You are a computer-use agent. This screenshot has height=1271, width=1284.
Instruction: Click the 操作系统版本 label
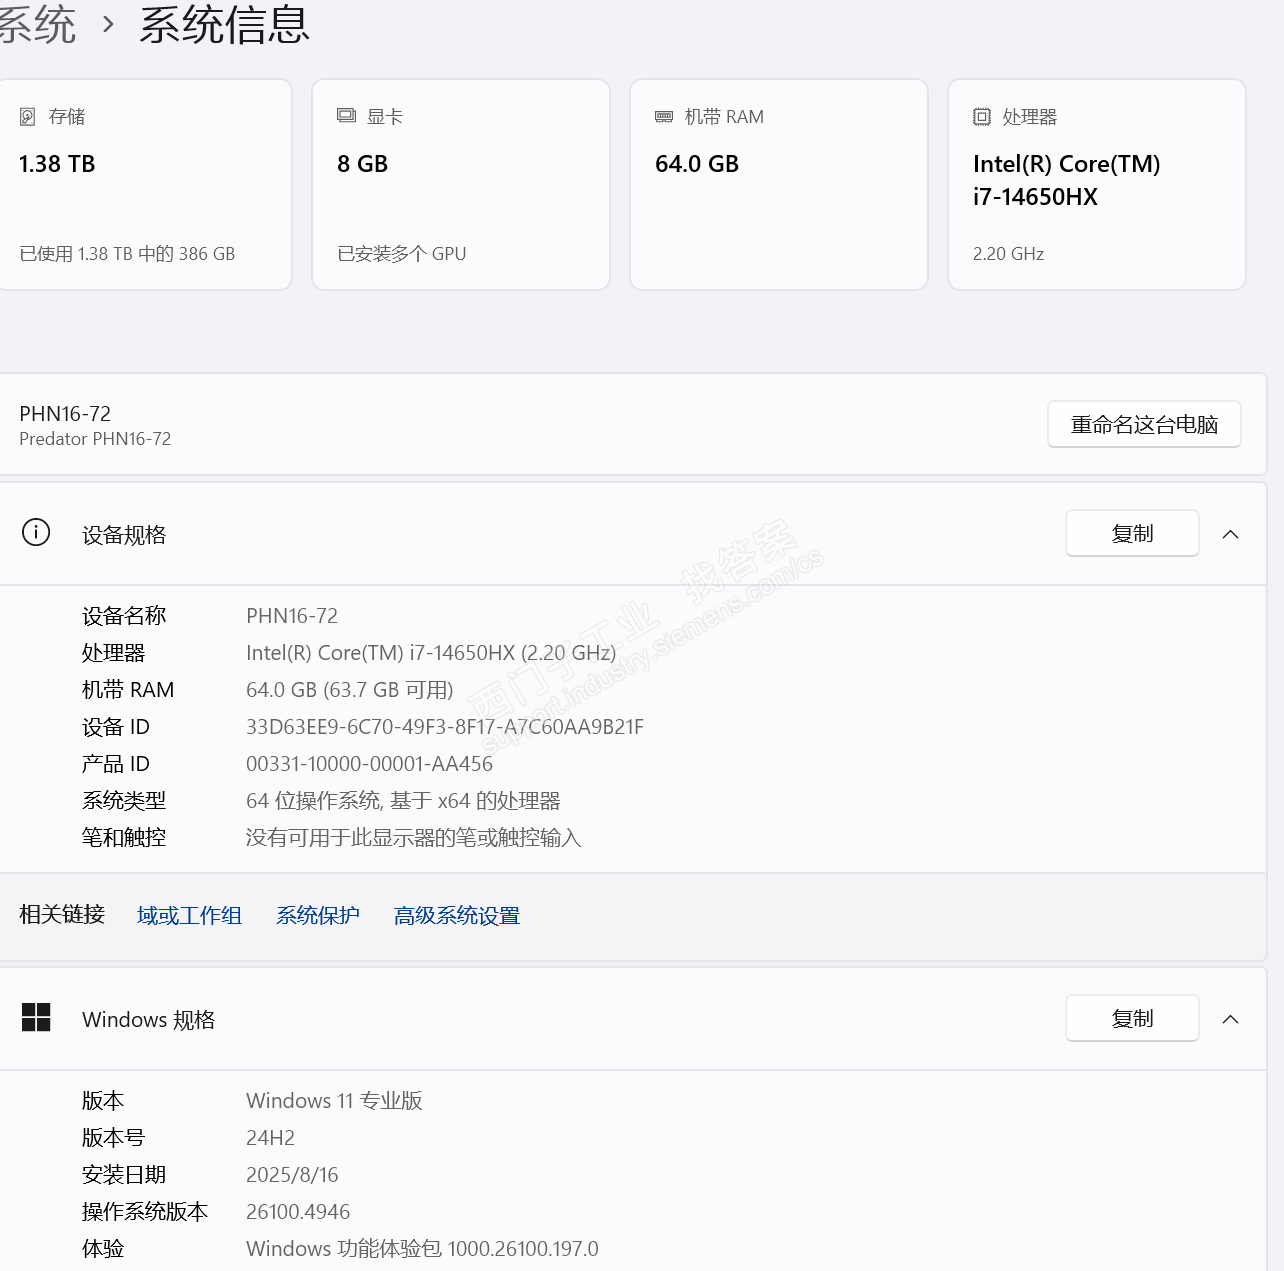pyautogui.click(x=145, y=1212)
